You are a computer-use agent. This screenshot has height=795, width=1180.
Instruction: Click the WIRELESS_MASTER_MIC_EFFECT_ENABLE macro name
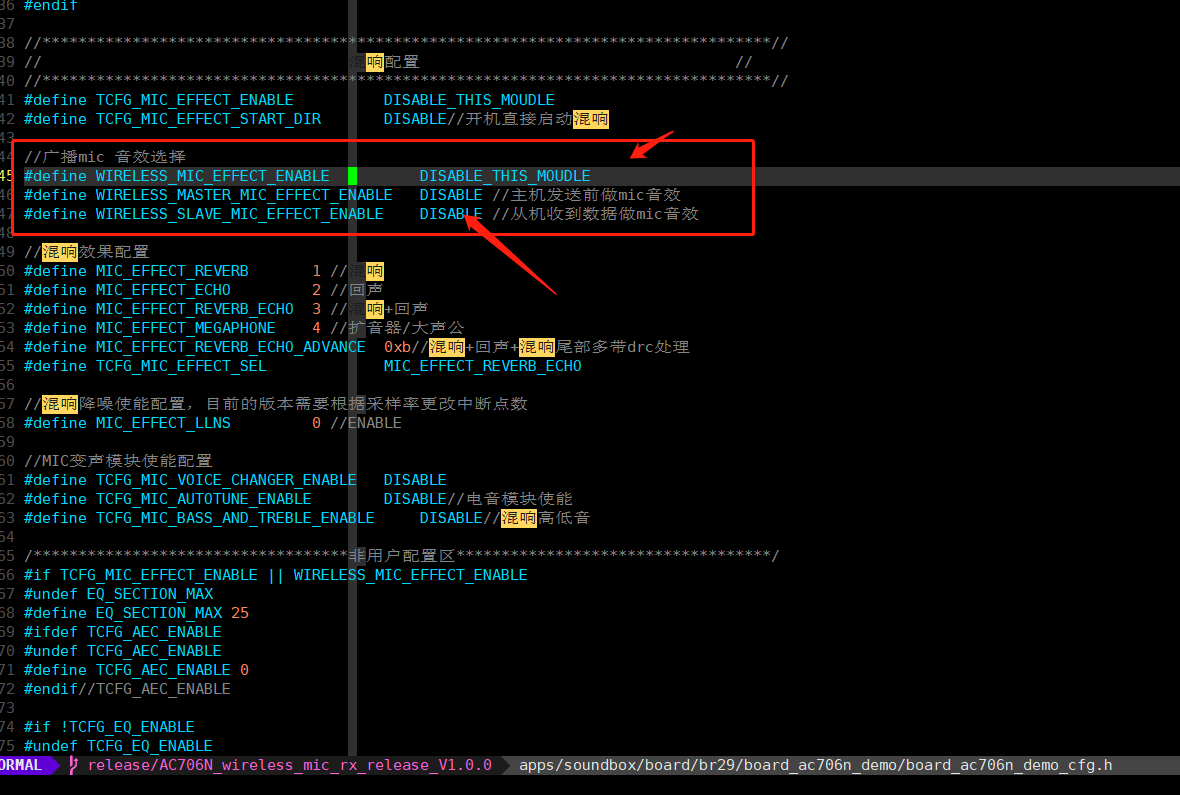pos(244,195)
